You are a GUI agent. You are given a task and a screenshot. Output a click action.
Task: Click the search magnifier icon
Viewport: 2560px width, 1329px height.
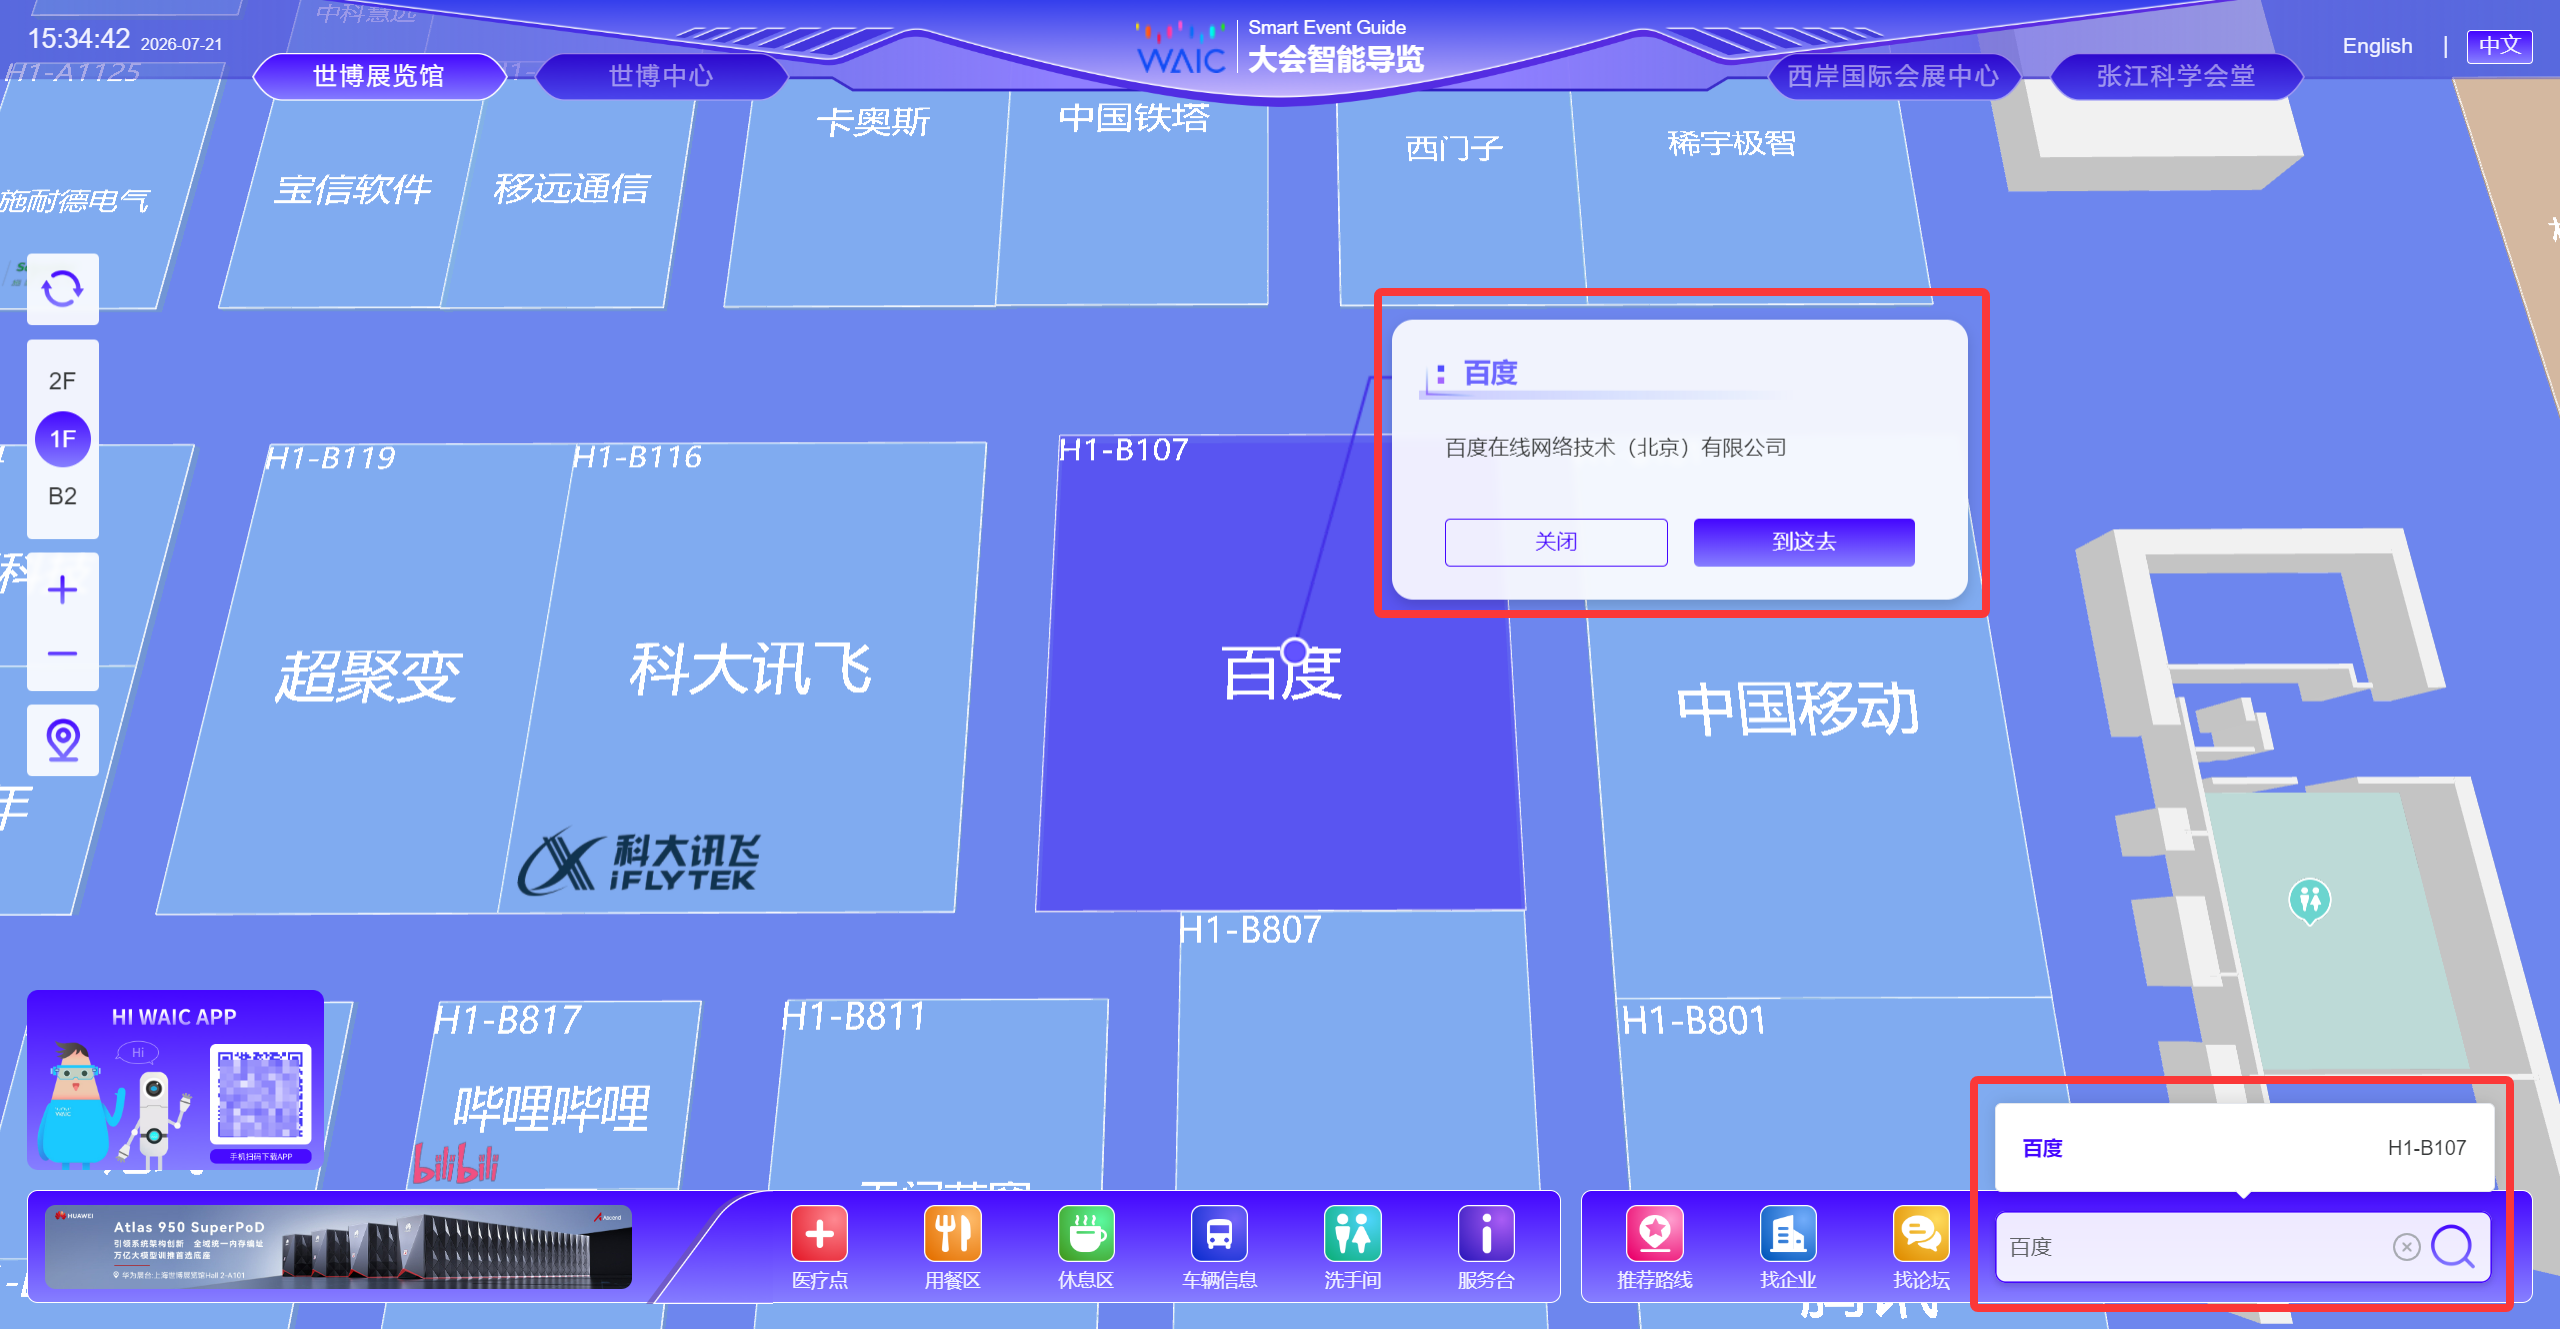point(2453,1246)
